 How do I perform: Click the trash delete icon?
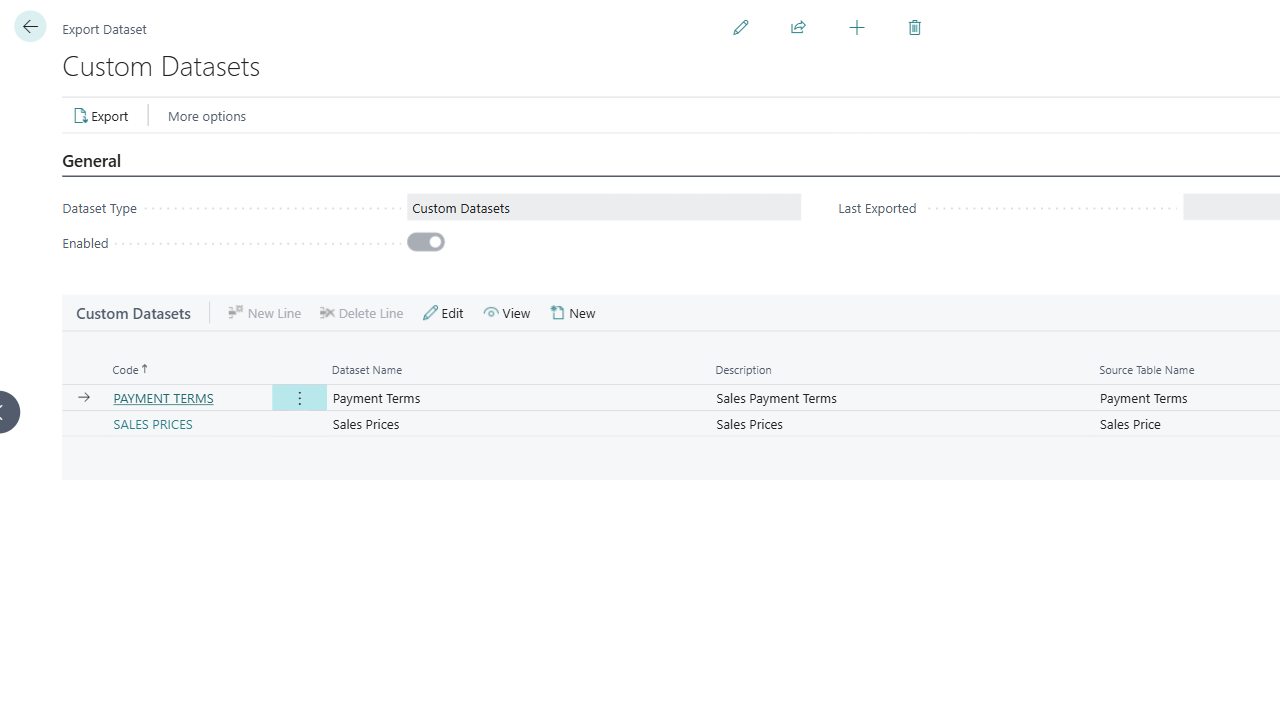point(915,28)
